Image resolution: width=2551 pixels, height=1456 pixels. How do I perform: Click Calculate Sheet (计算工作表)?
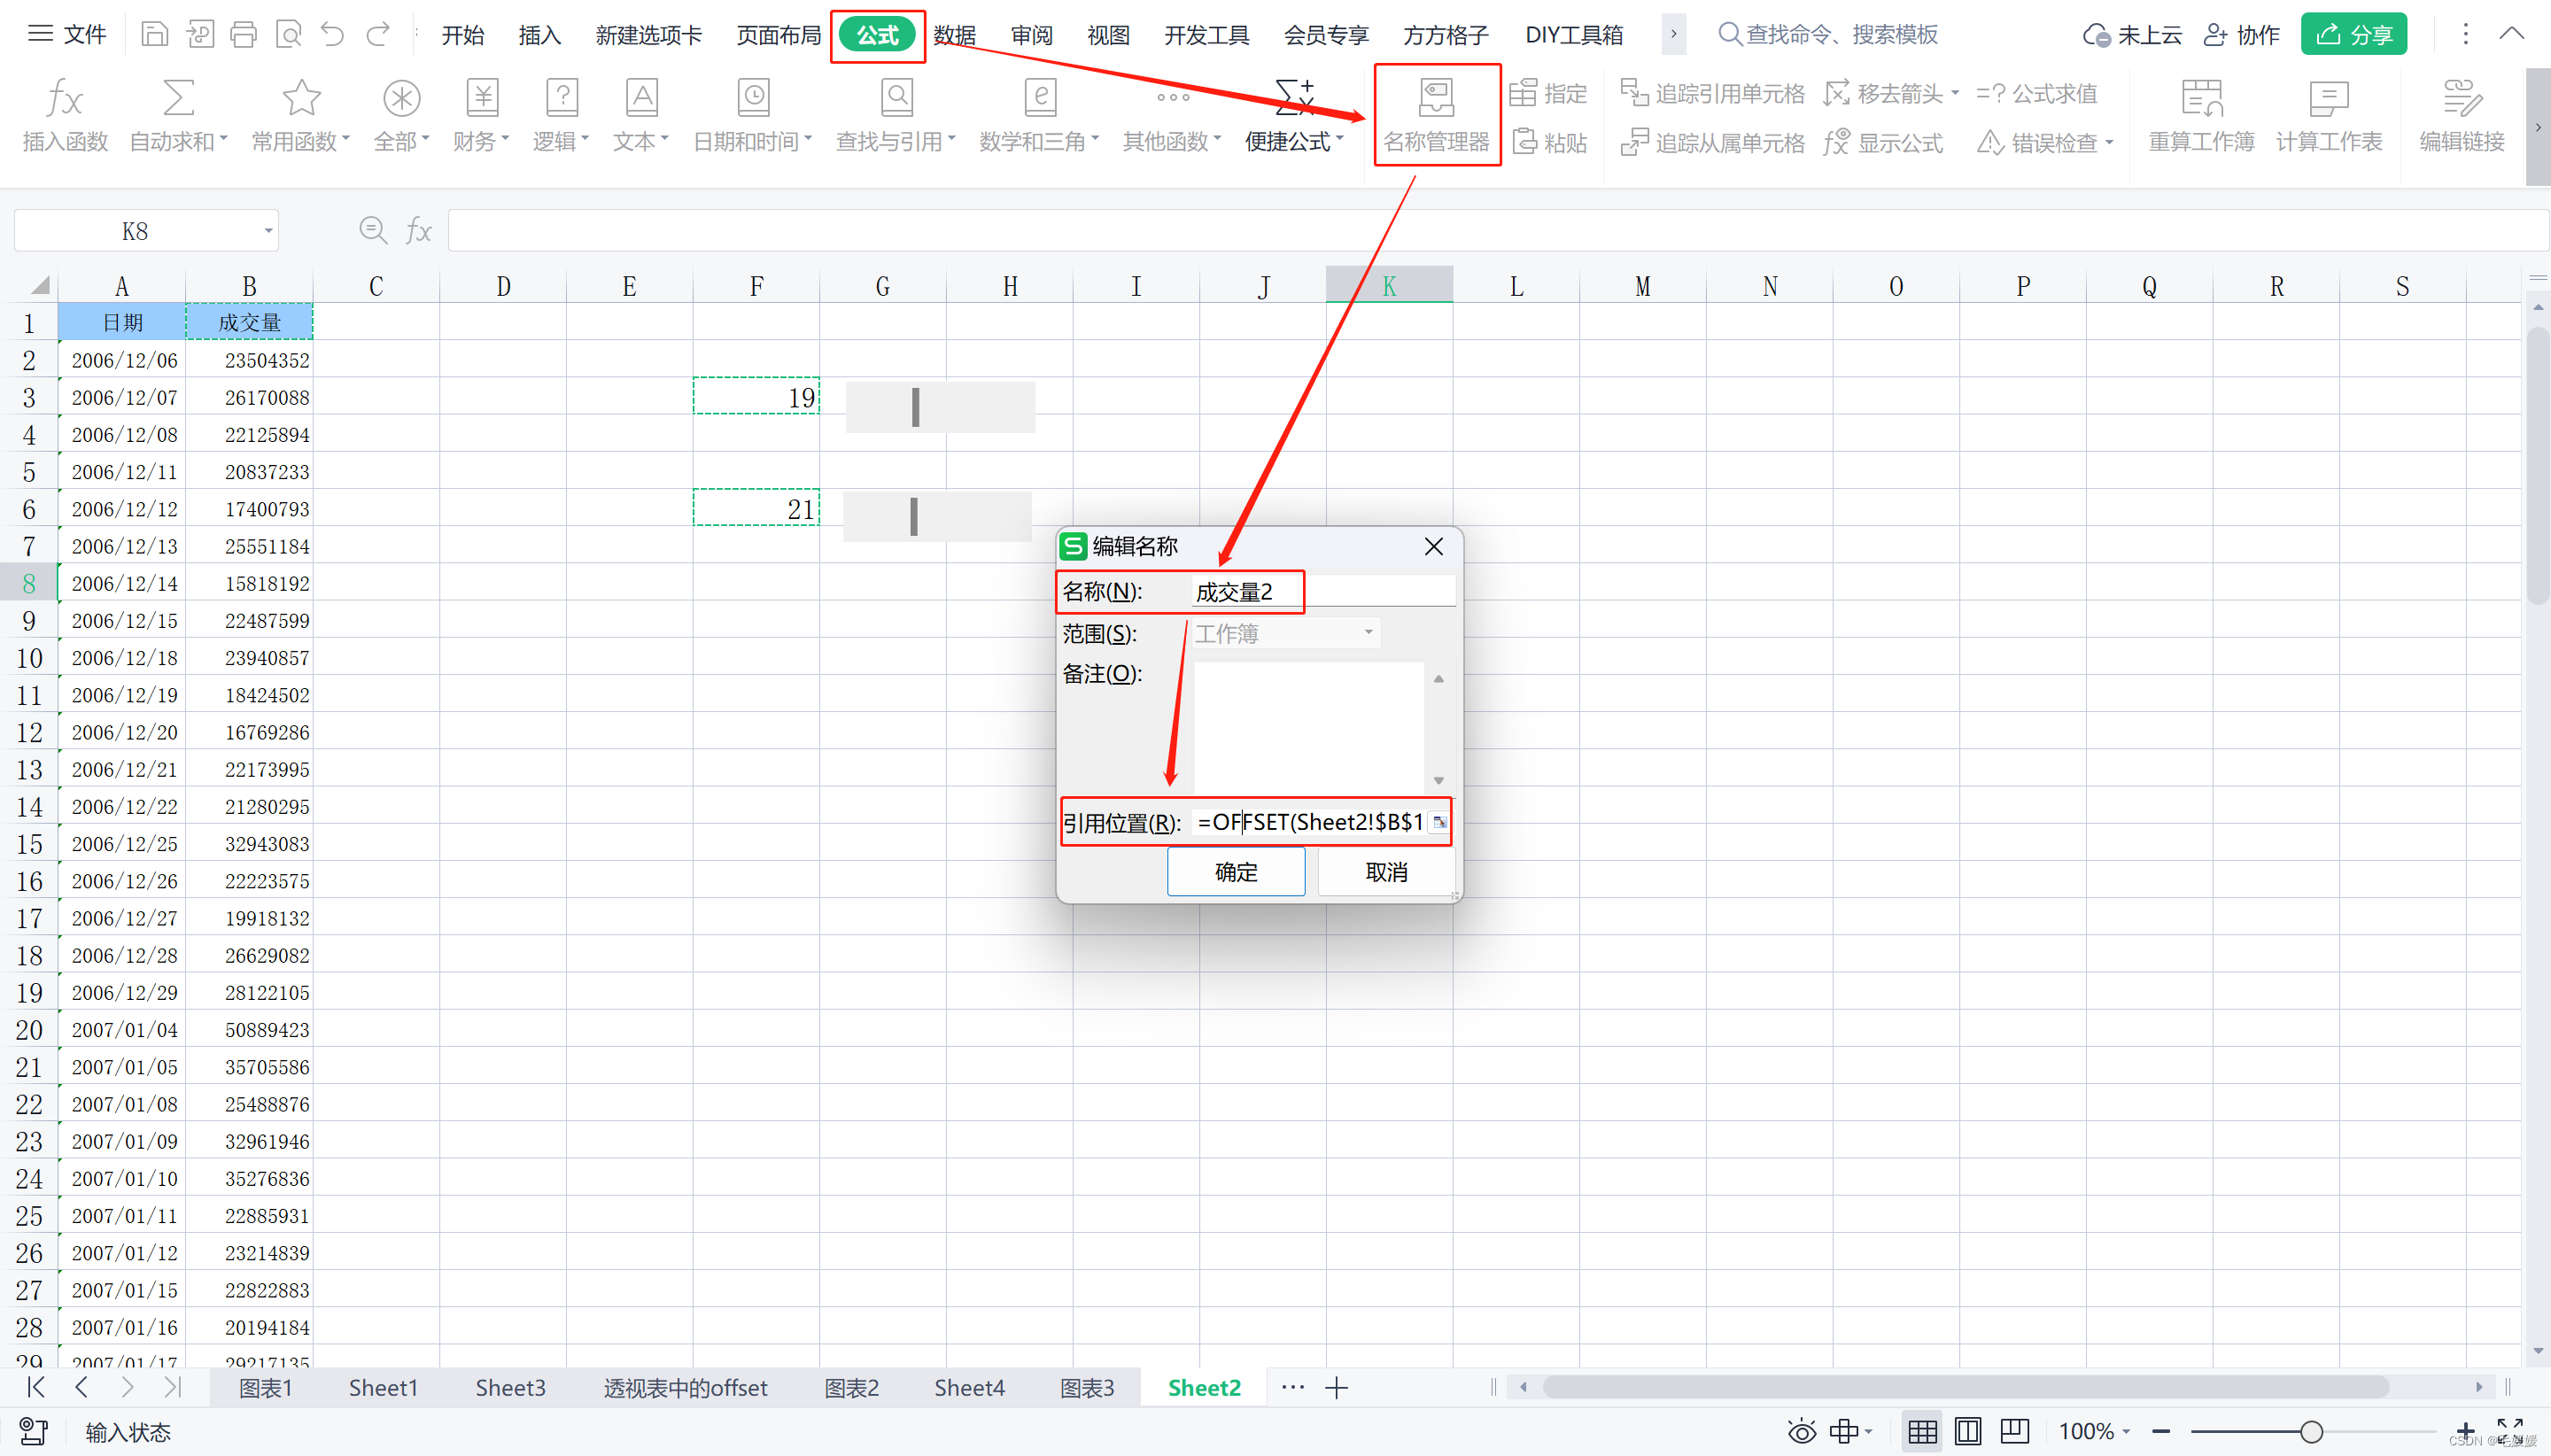tap(2329, 116)
